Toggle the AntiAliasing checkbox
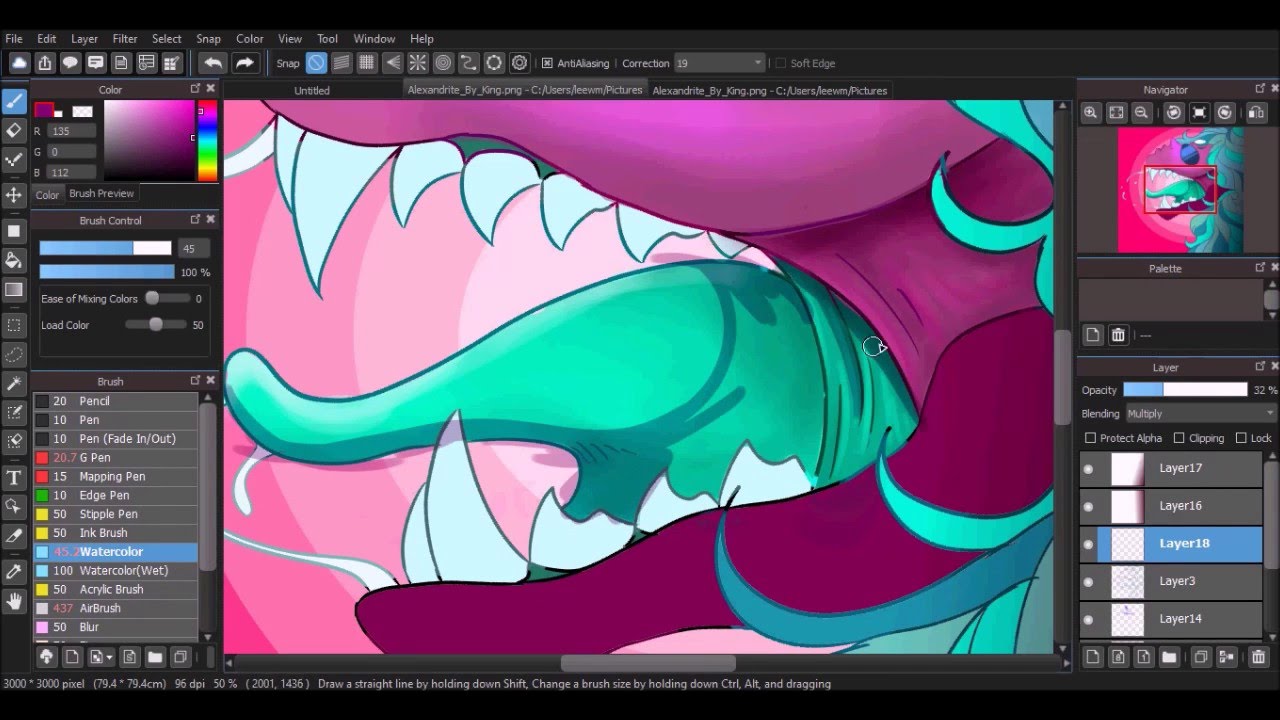 click(x=547, y=63)
